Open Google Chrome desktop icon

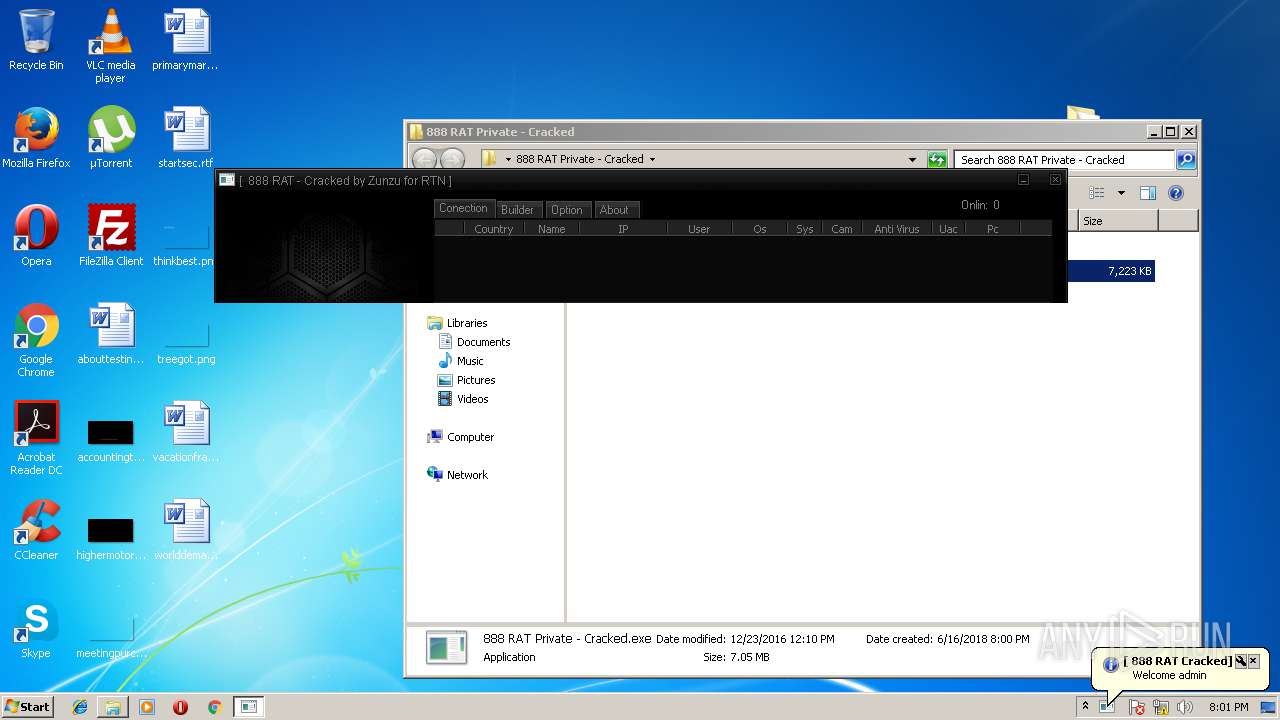point(36,340)
